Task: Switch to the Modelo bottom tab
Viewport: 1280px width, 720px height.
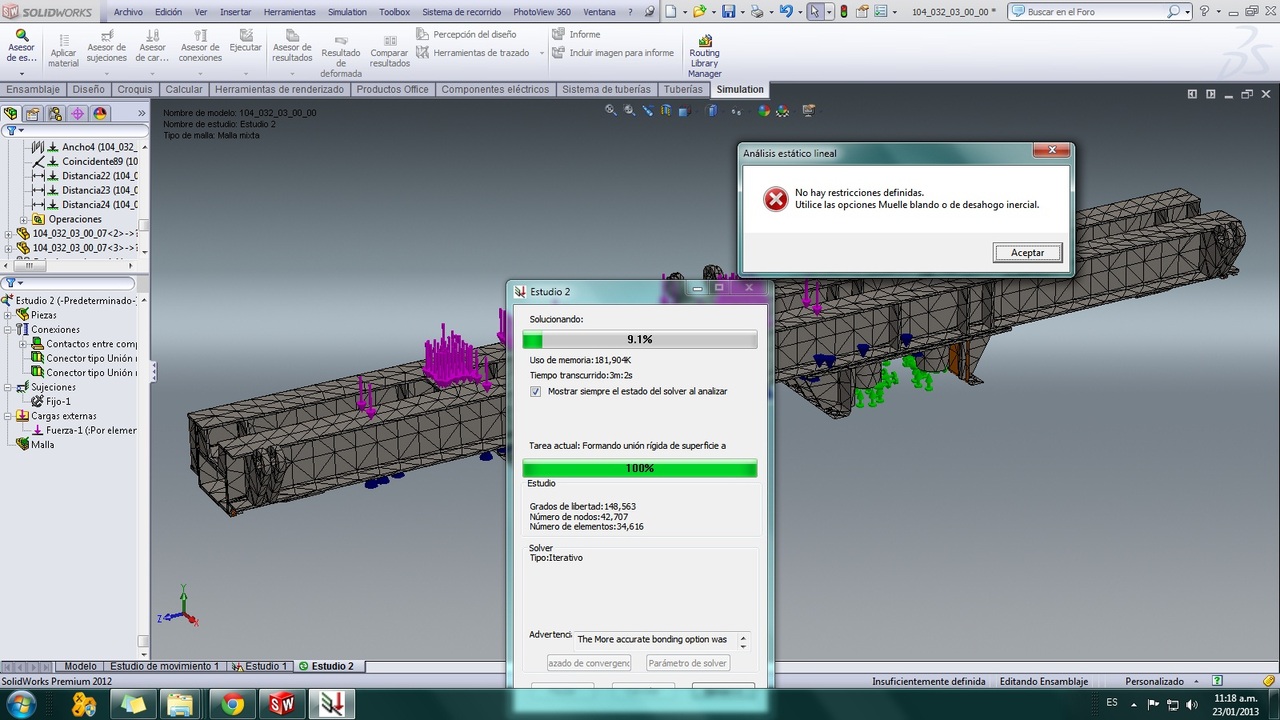Action: (80, 666)
